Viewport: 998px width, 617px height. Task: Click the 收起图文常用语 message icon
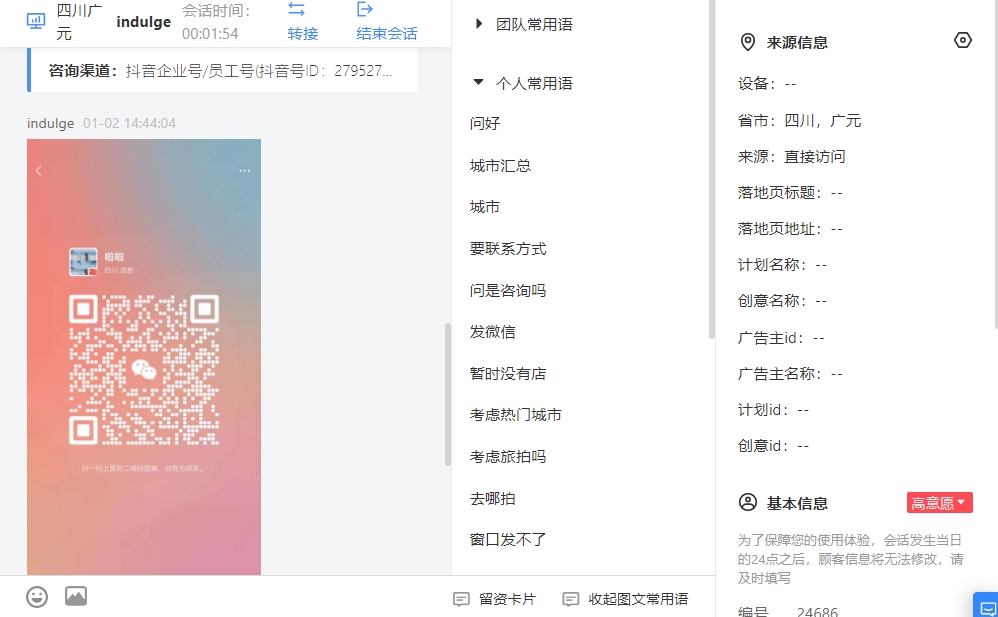(571, 599)
